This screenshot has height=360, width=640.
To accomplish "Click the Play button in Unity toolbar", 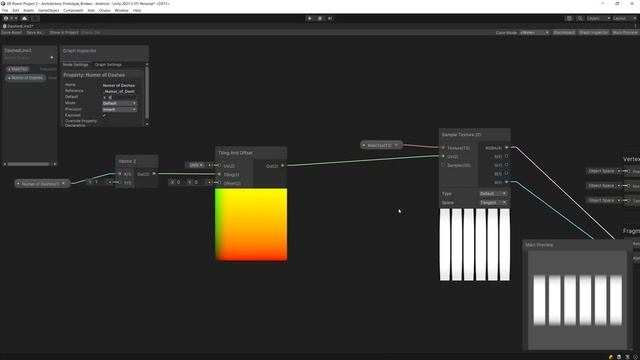I will (x=309, y=18).
